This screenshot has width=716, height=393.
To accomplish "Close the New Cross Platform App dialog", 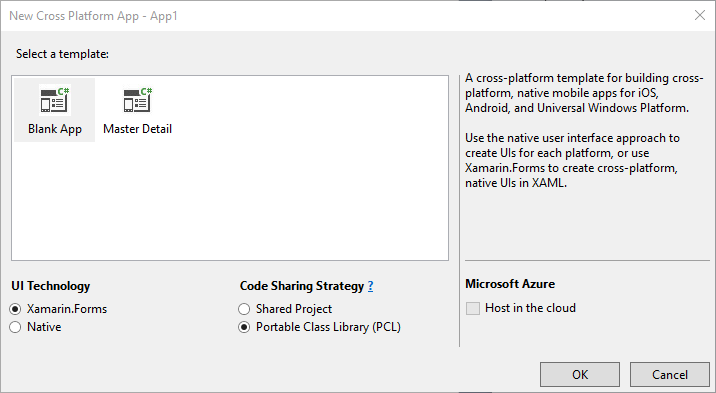I will pos(700,16).
